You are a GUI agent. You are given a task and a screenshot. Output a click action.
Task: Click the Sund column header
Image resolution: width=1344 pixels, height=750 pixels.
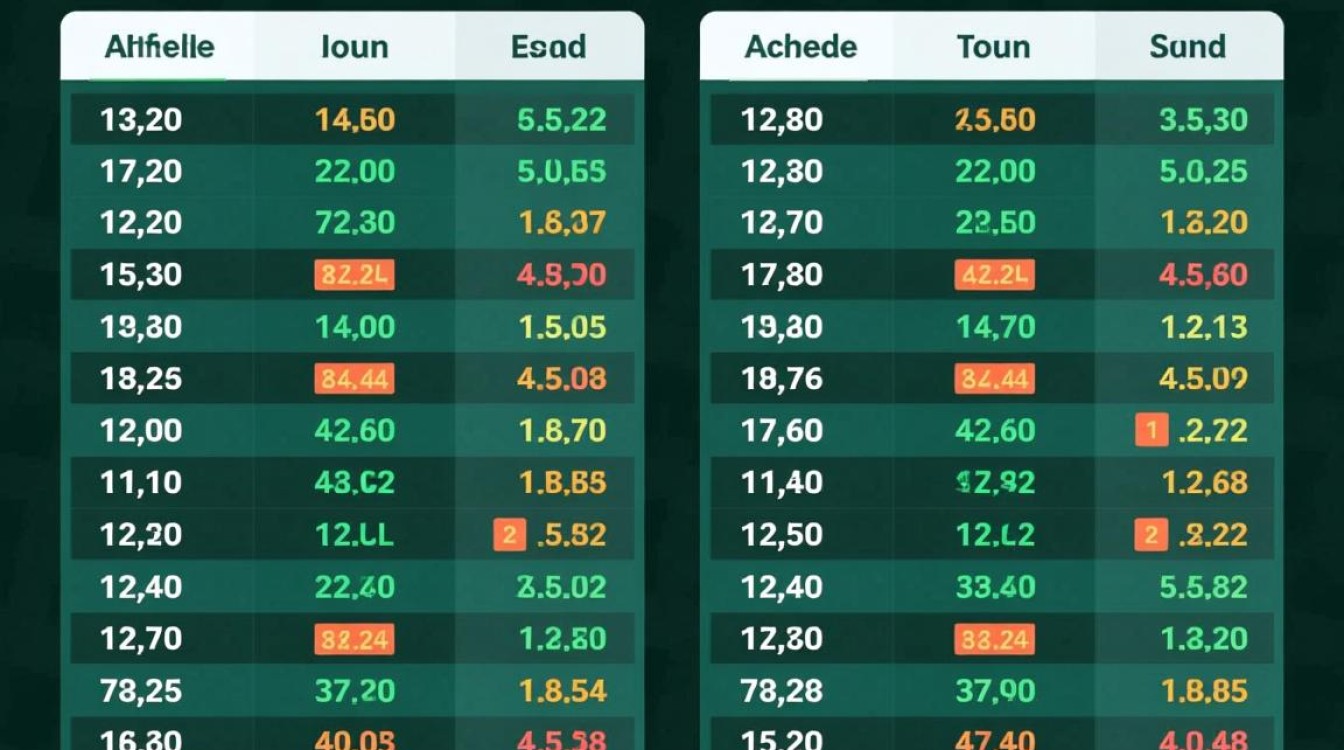click(1187, 47)
